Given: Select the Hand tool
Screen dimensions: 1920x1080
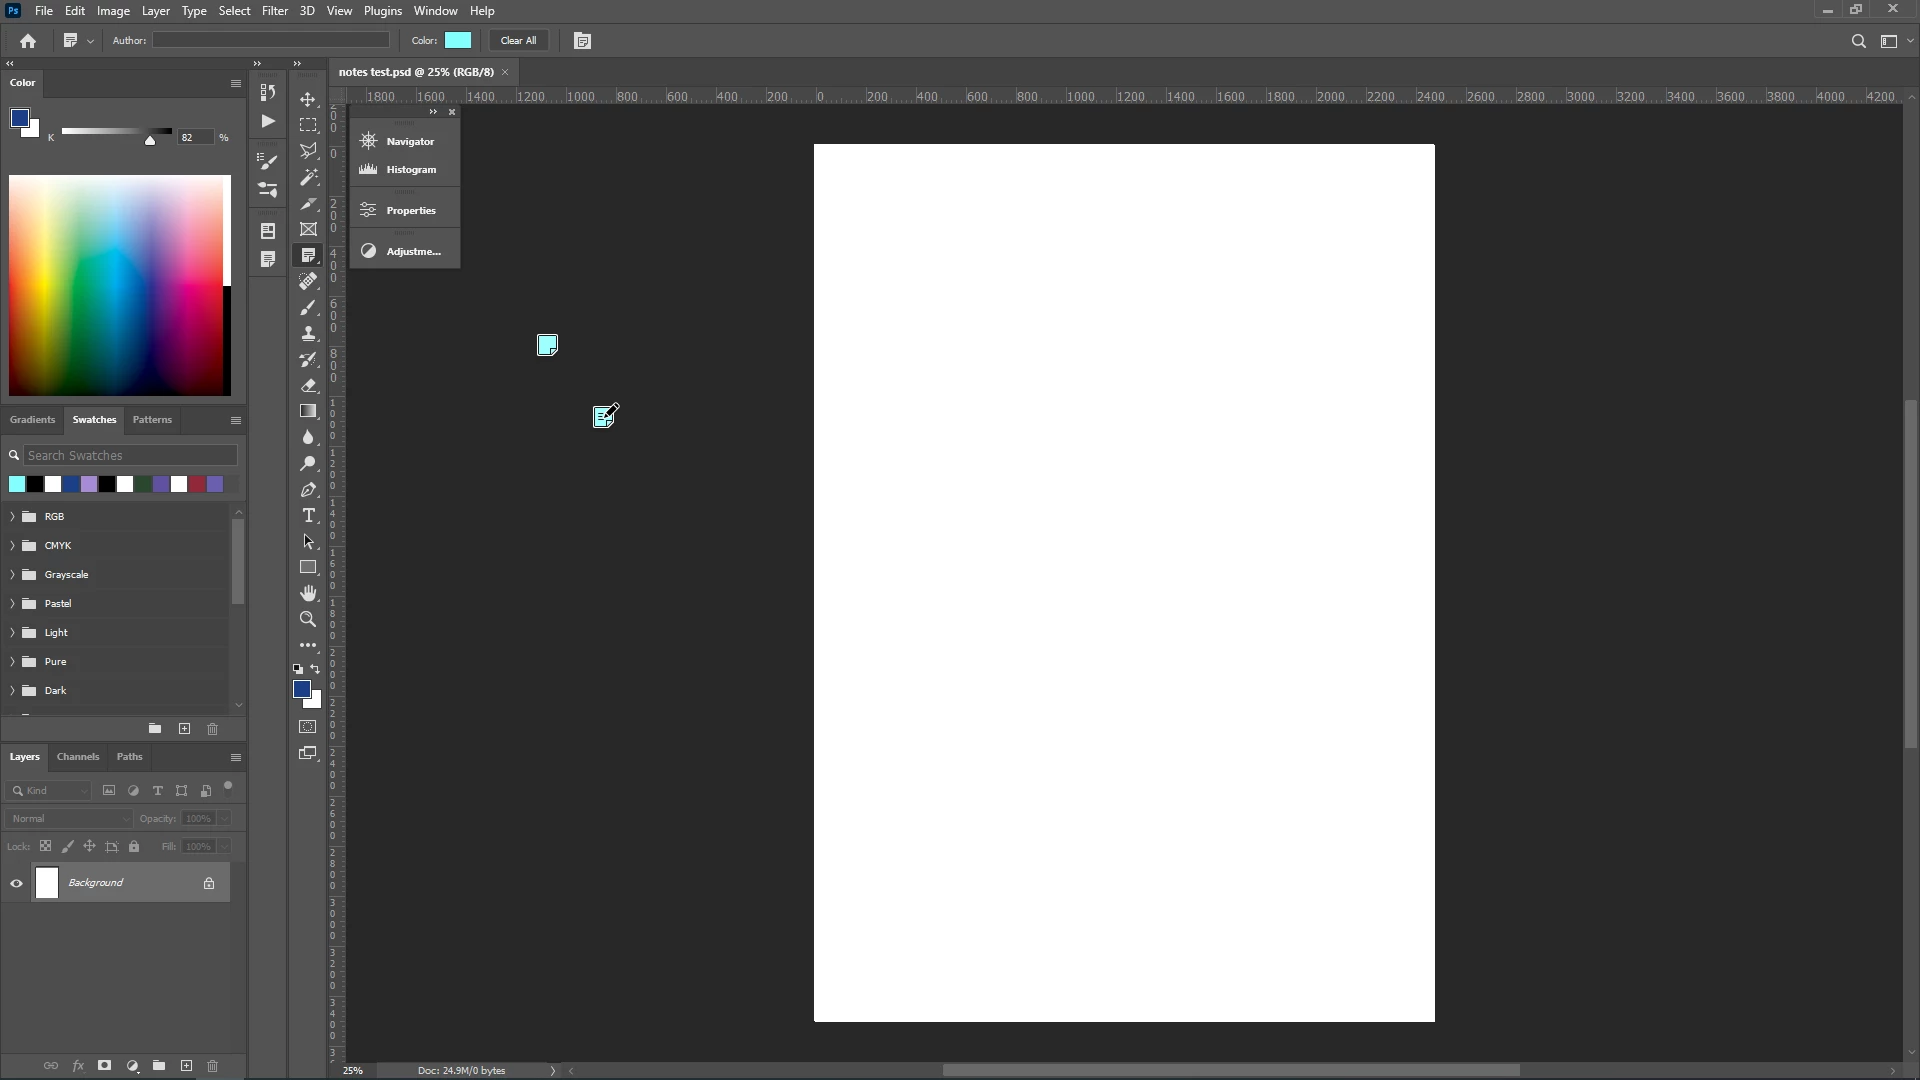Looking at the screenshot, I should [x=308, y=593].
